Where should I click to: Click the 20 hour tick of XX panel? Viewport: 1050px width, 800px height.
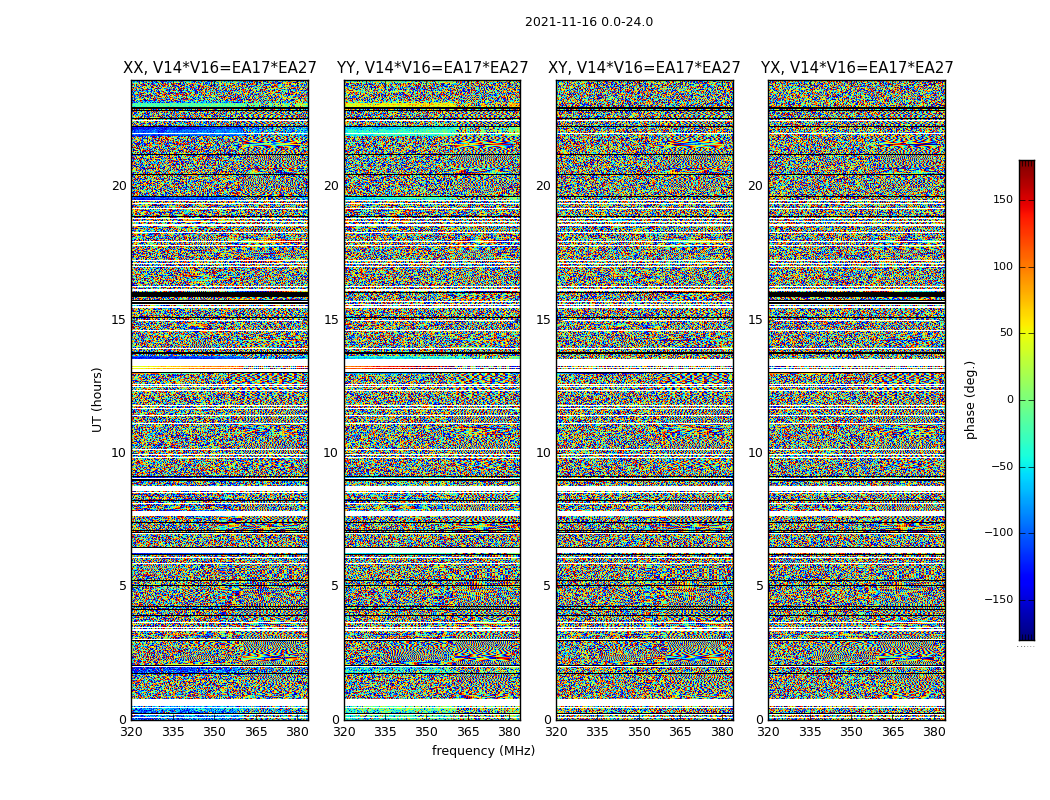tap(119, 186)
